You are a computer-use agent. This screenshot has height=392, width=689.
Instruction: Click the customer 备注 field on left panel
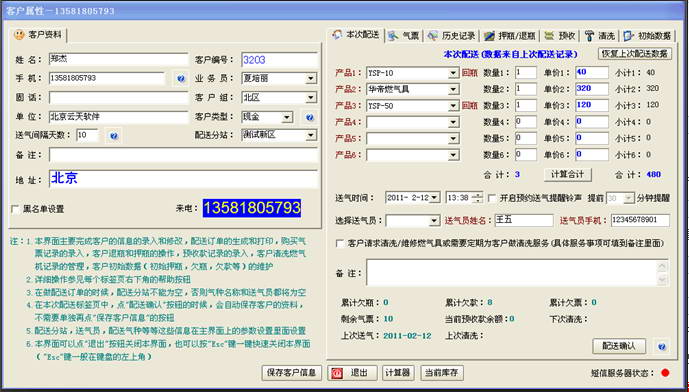click(183, 155)
